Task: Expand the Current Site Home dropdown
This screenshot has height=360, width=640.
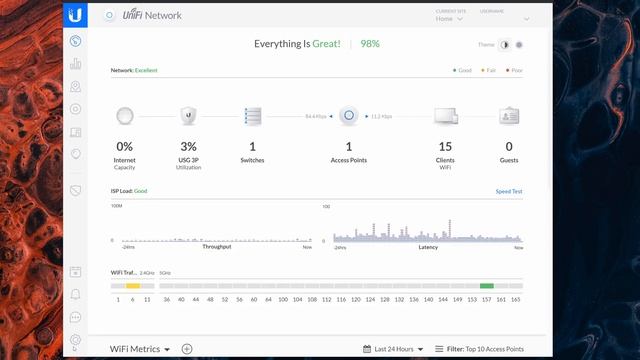Action: point(449,19)
